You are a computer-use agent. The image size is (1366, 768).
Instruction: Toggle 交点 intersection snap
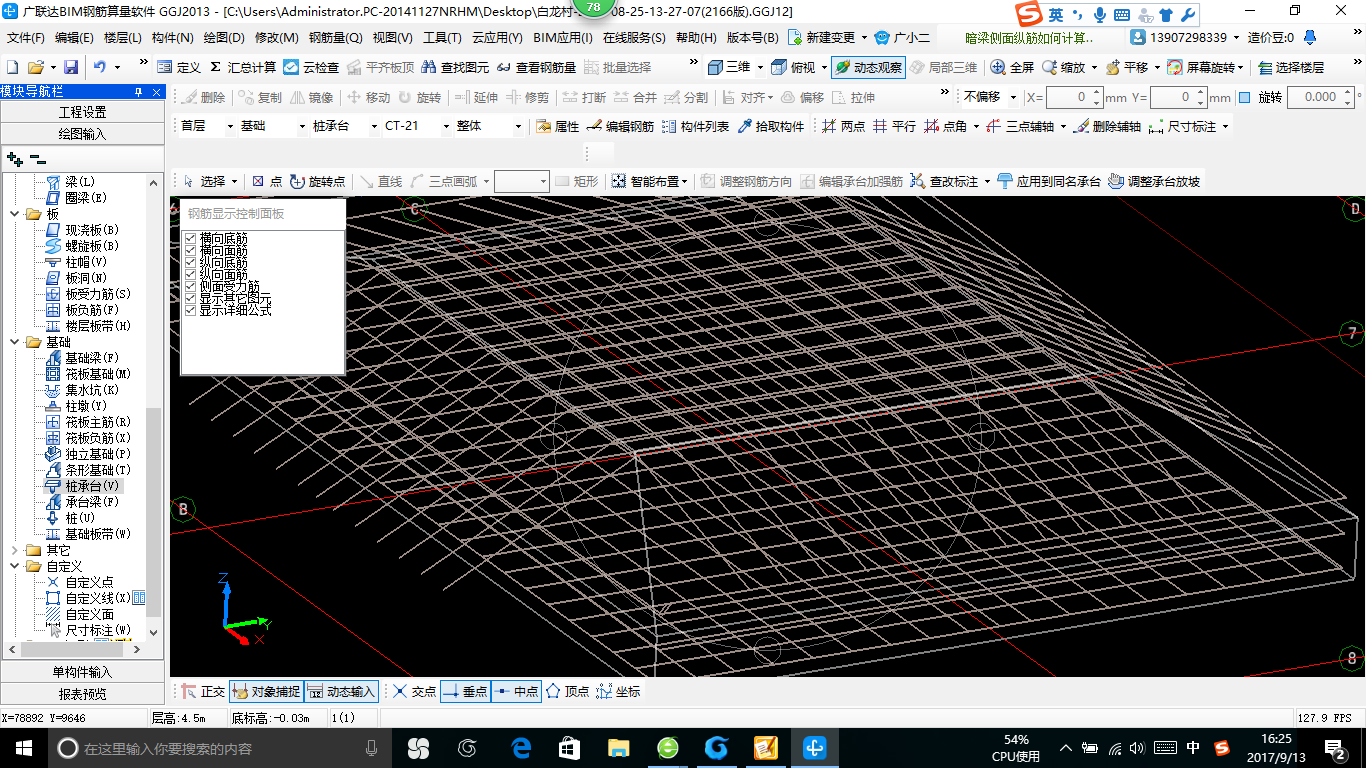tap(414, 691)
